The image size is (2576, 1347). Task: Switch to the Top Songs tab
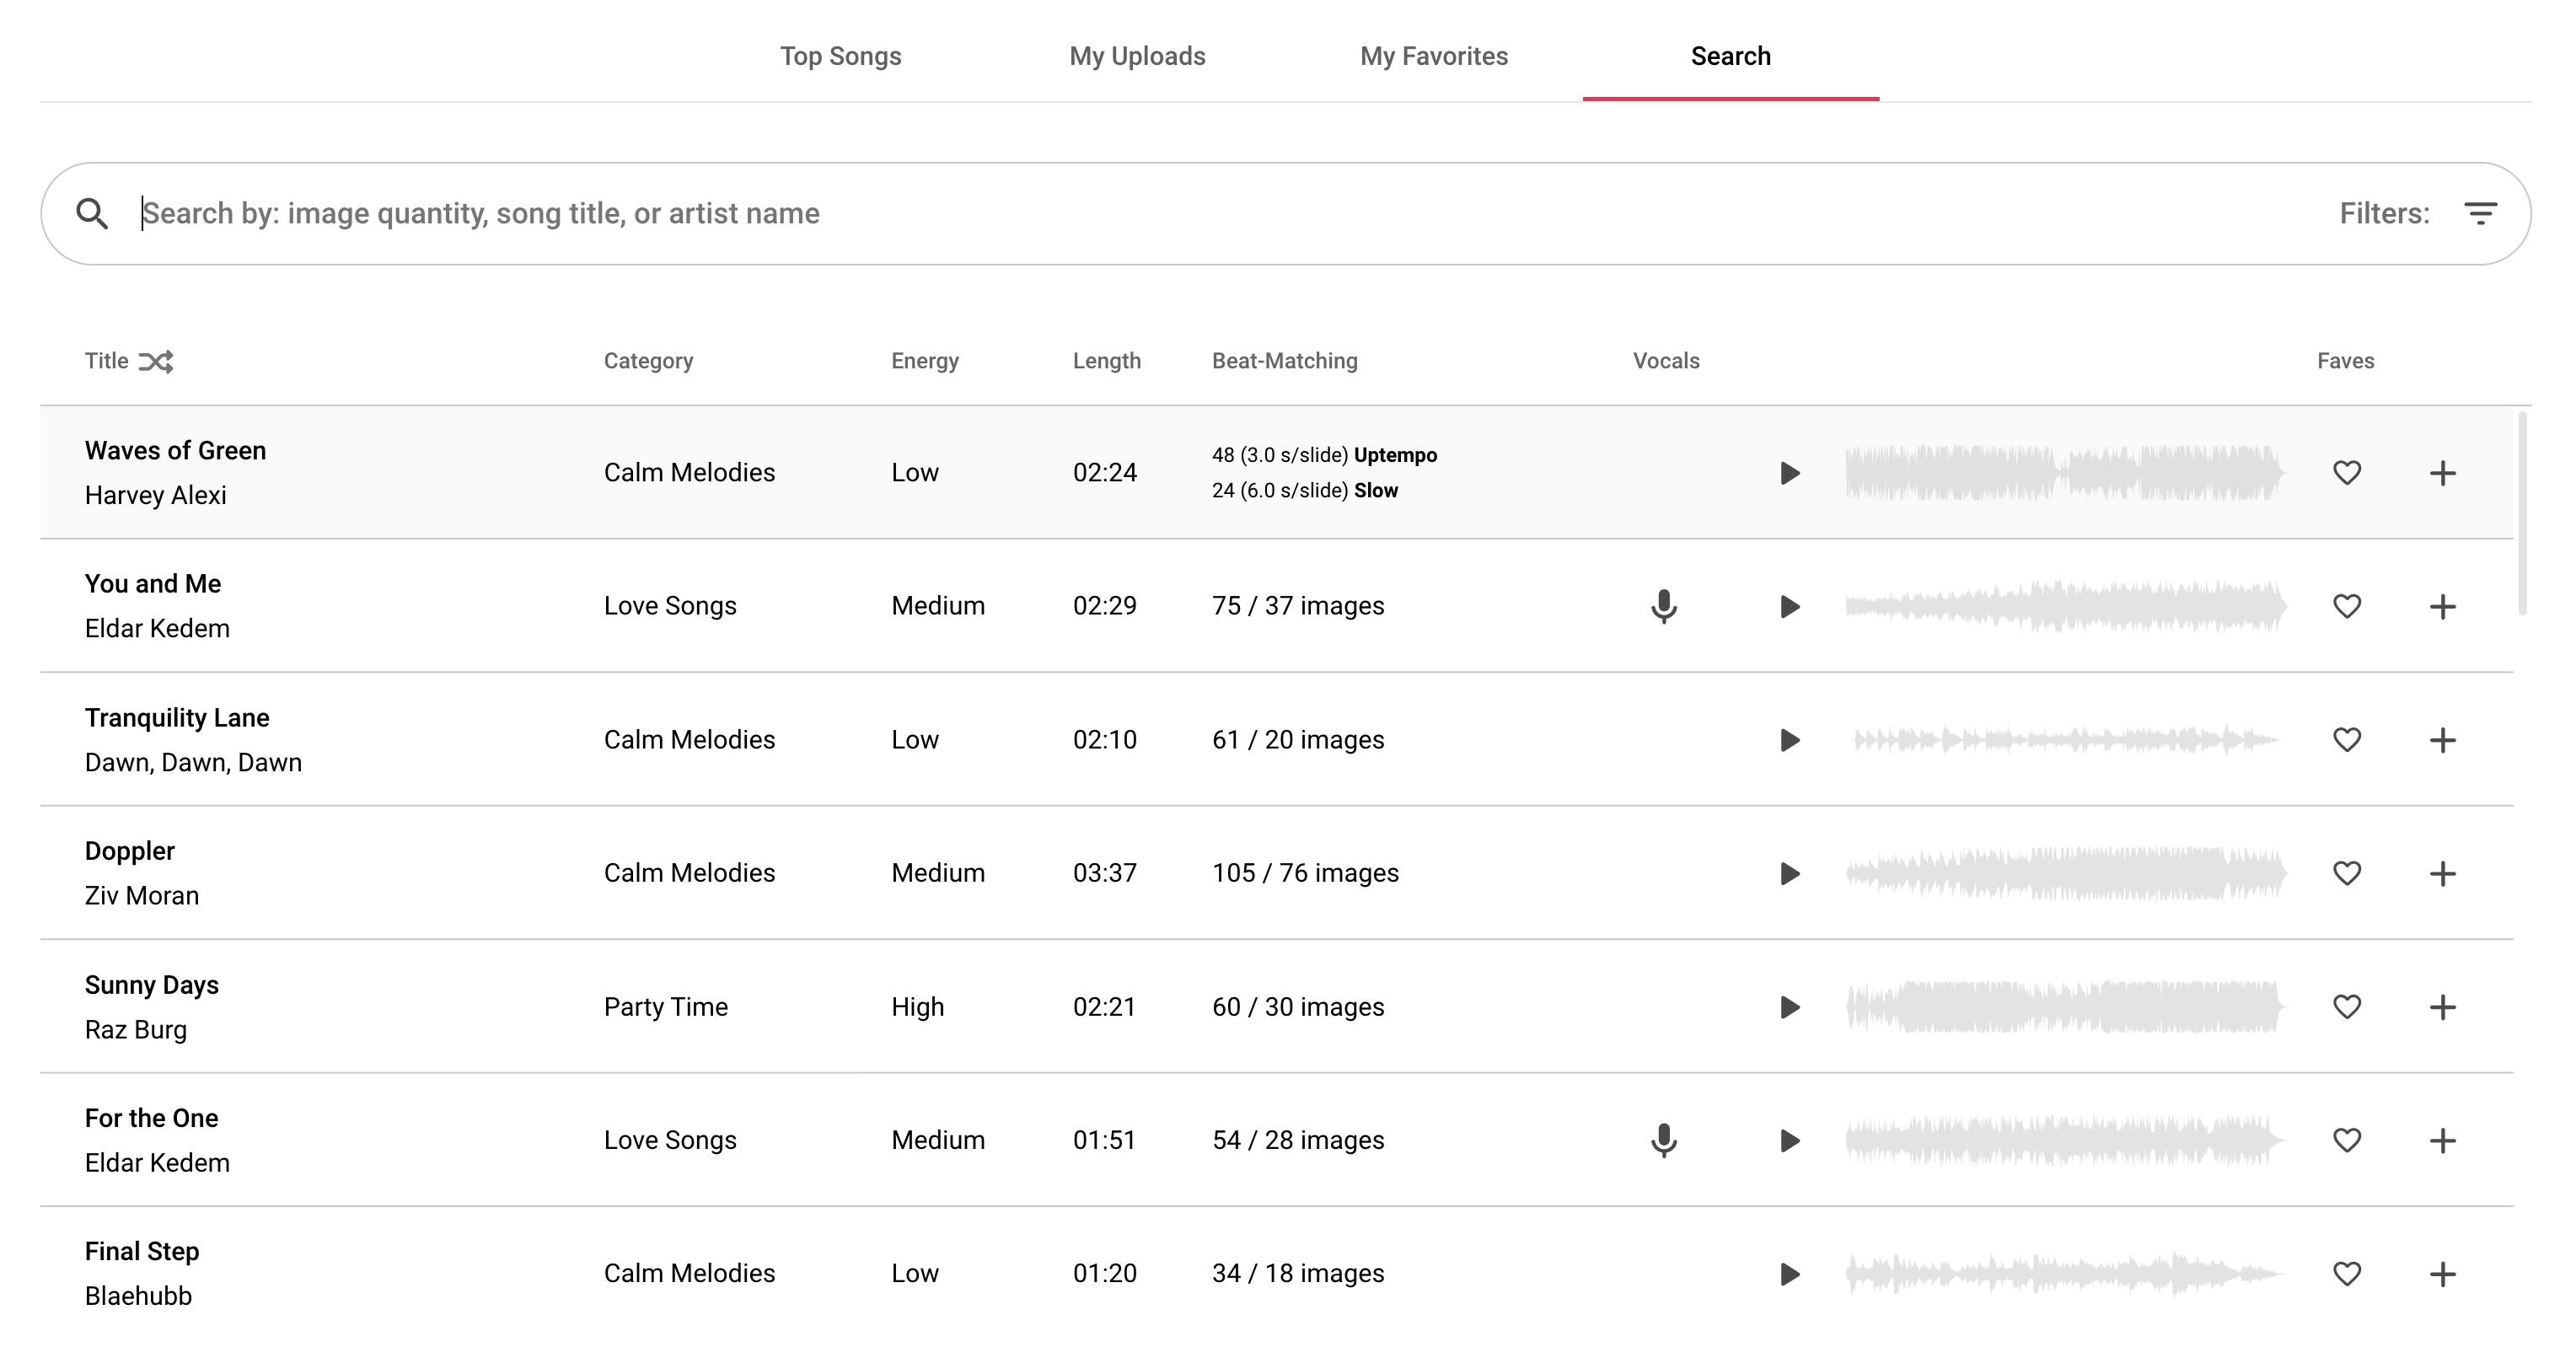841,55
